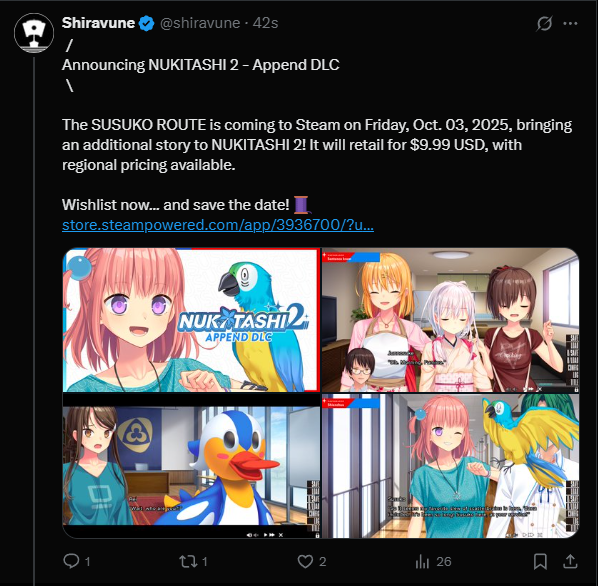Open the store.steampowered.com app link
Image resolution: width=598 pixels, height=586 pixels.
coord(218,225)
